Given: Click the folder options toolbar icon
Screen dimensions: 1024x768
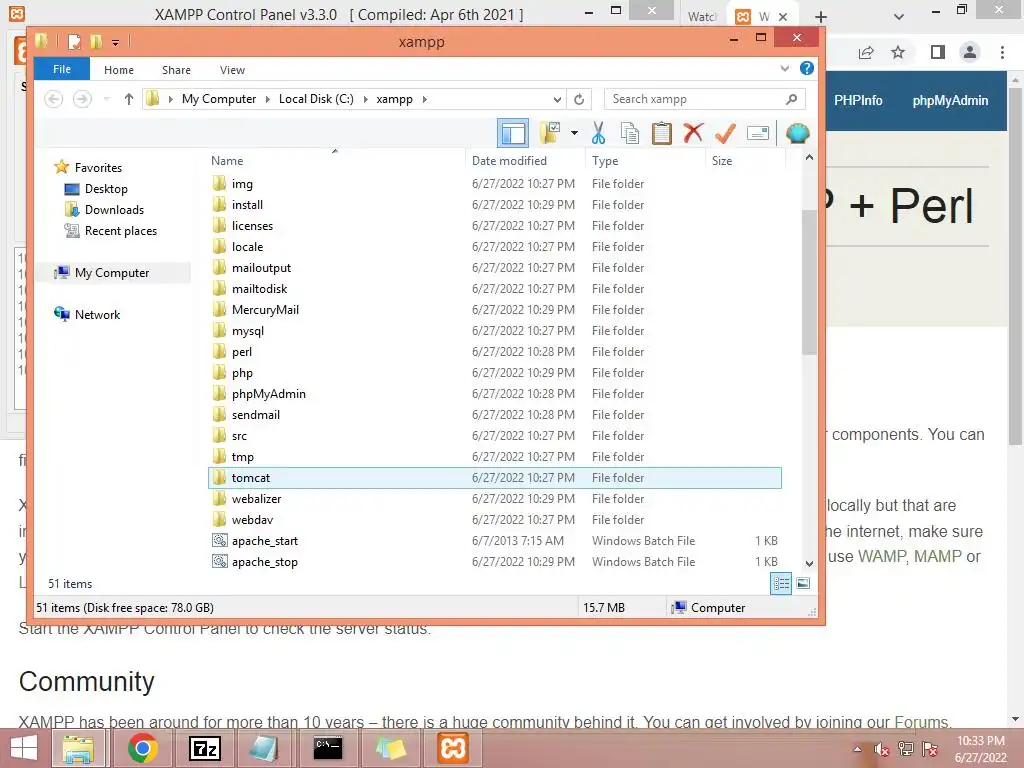Looking at the screenshot, I should (550, 133).
